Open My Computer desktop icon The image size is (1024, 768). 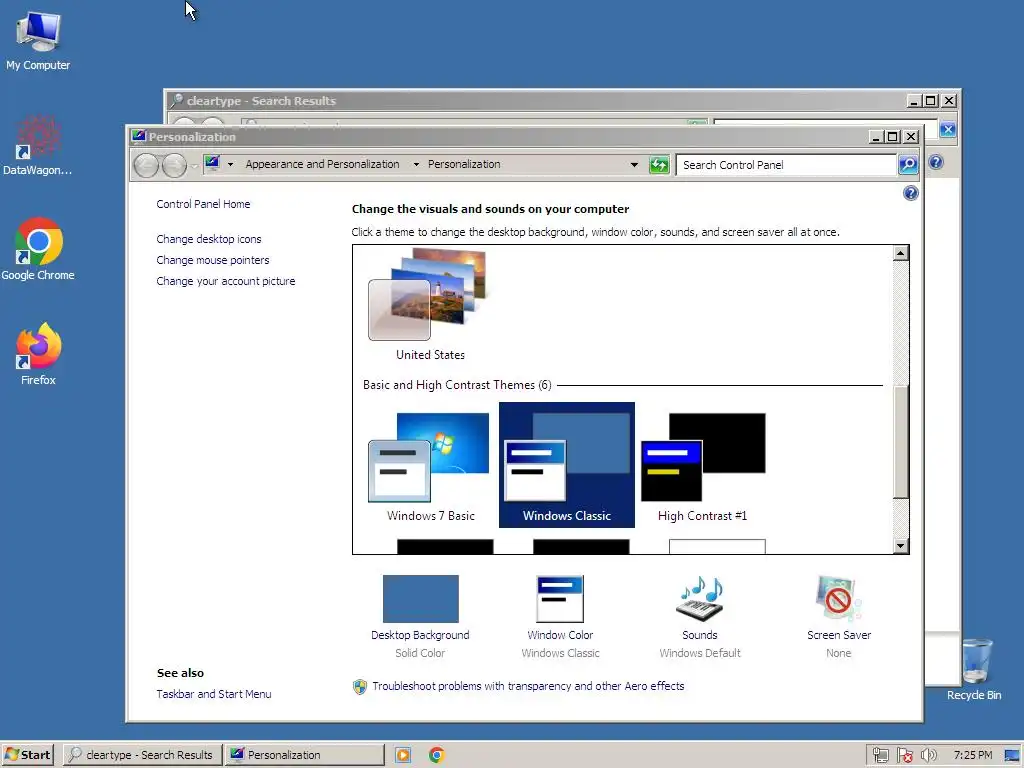point(38,40)
